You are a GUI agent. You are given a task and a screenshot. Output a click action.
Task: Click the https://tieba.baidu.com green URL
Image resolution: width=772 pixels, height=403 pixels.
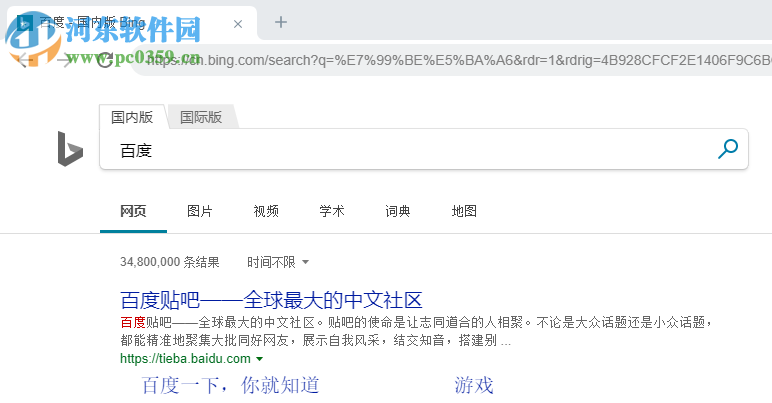click(186, 359)
